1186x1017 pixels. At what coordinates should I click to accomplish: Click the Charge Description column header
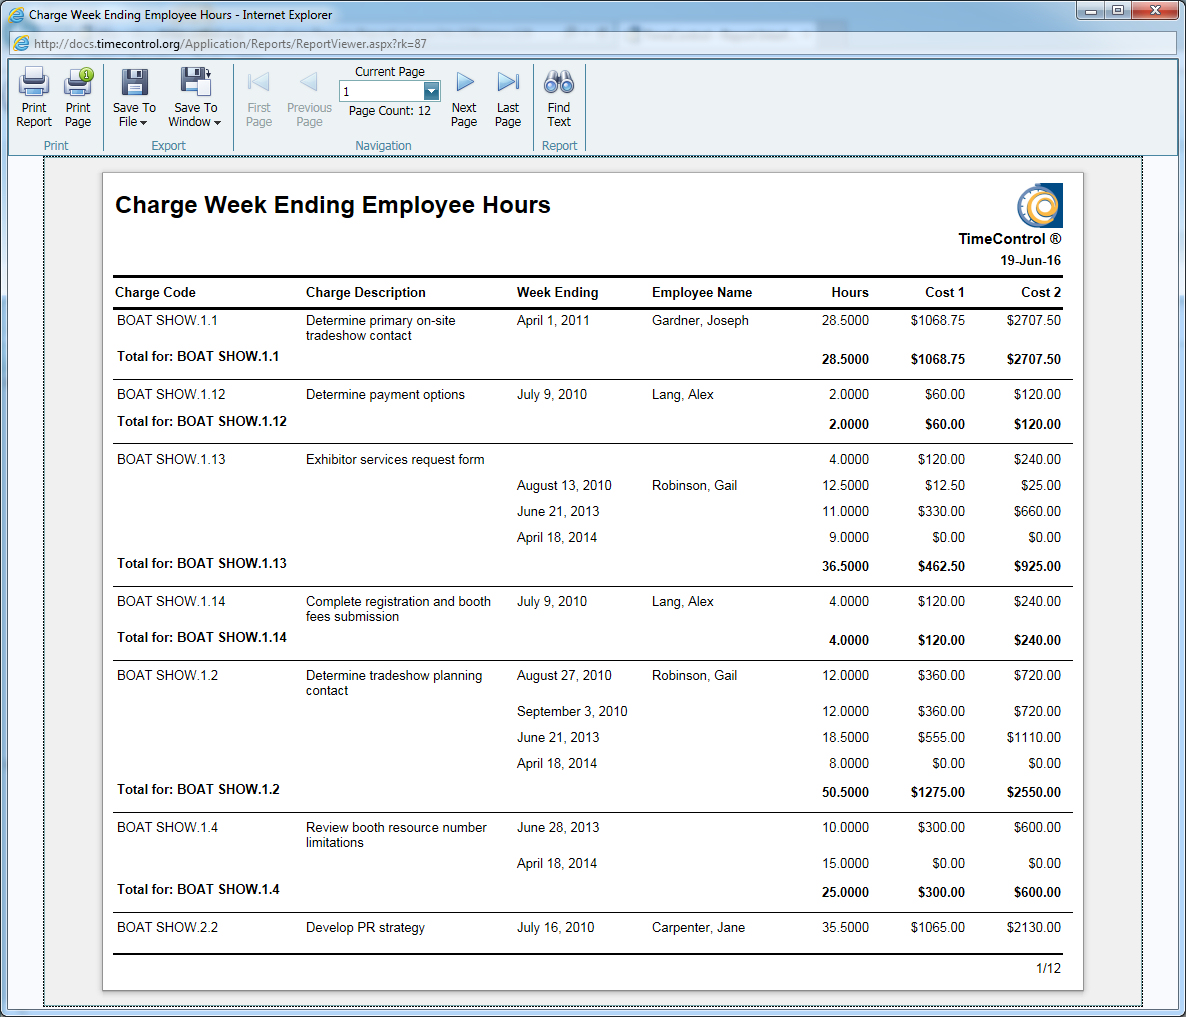coord(365,293)
